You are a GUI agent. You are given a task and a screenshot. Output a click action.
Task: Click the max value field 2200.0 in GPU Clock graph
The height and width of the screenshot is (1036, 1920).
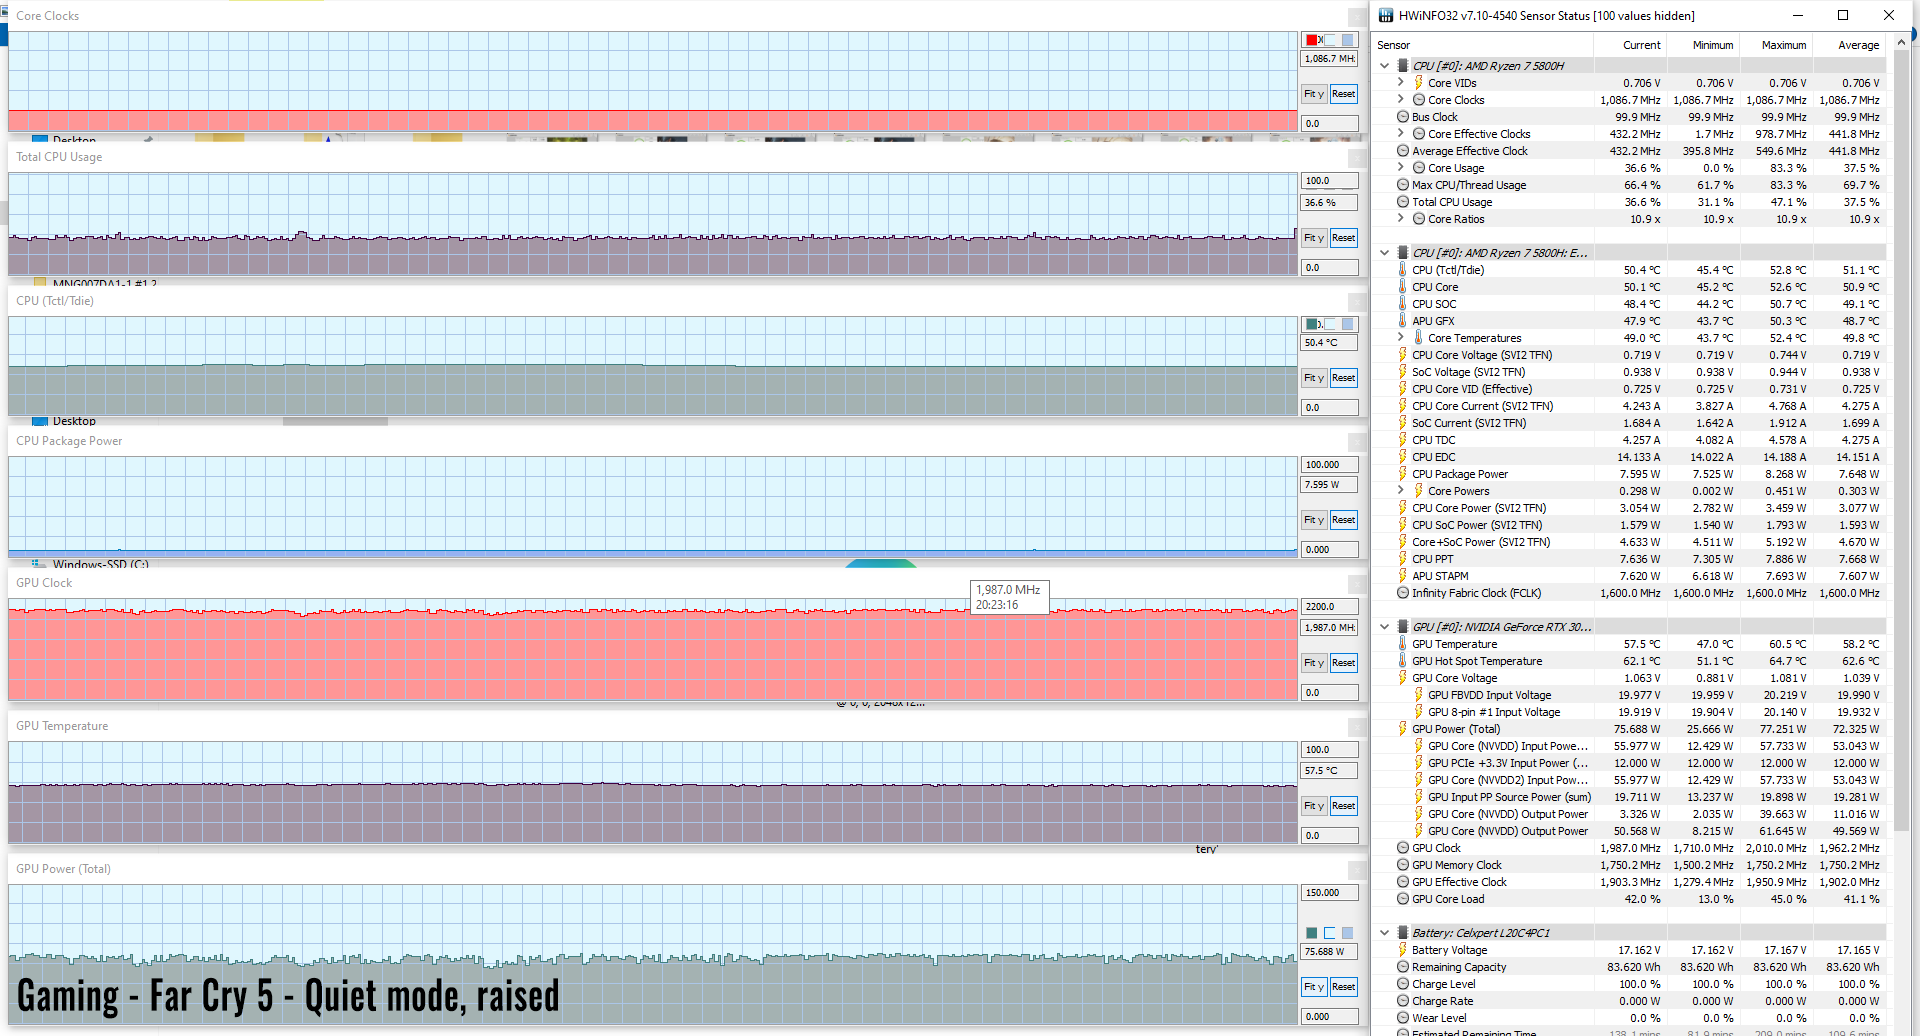pyautogui.click(x=1329, y=607)
